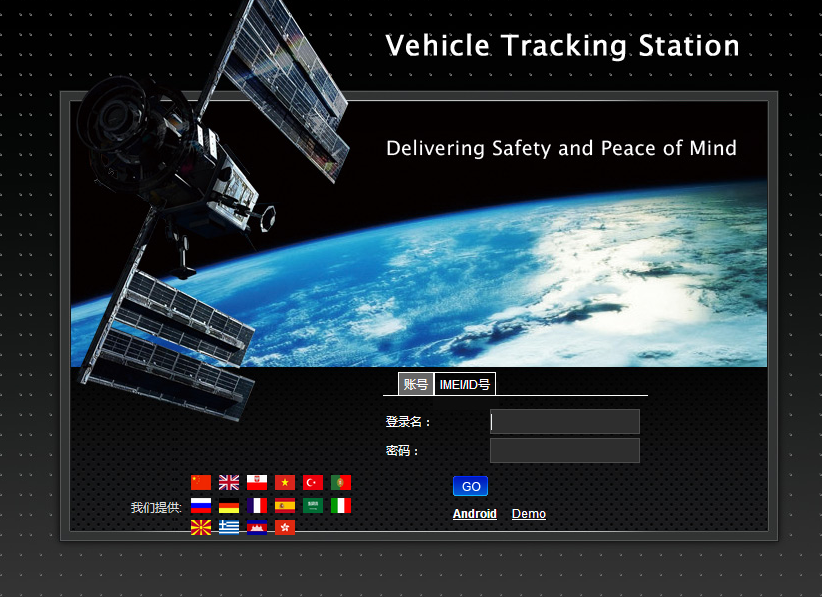The height and width of the screenshot is (597, 822).
Task: Choose French via the France flag
Action: tap(257, 505)
